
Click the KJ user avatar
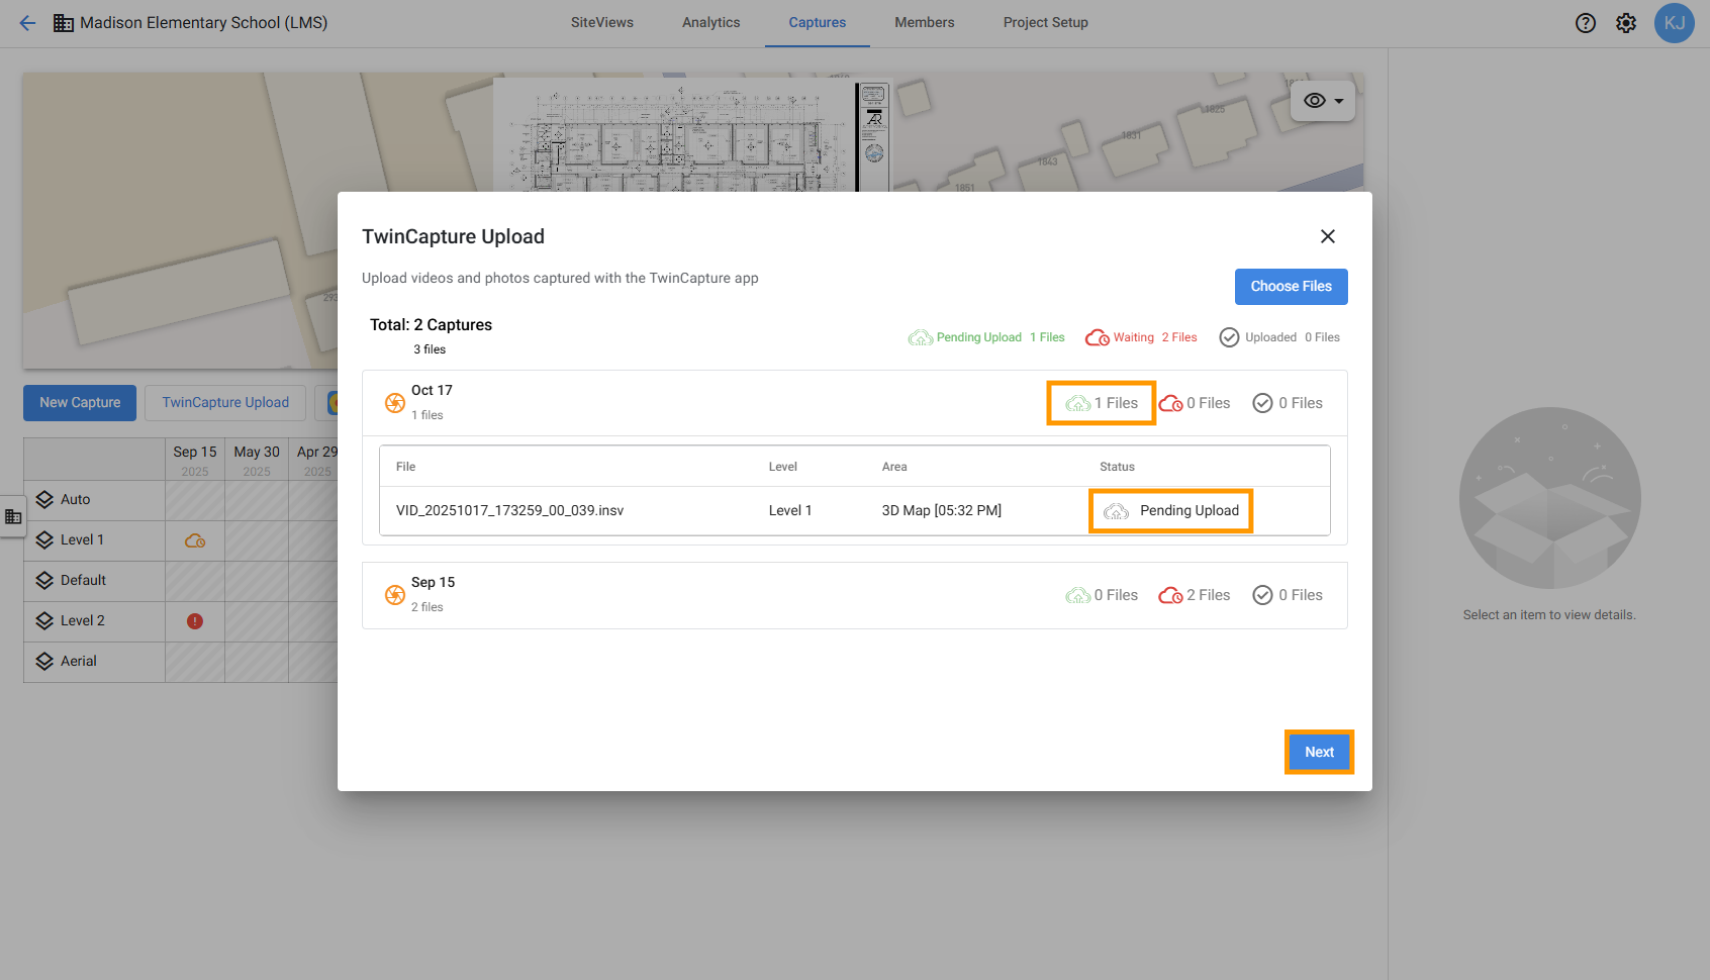1674,23
